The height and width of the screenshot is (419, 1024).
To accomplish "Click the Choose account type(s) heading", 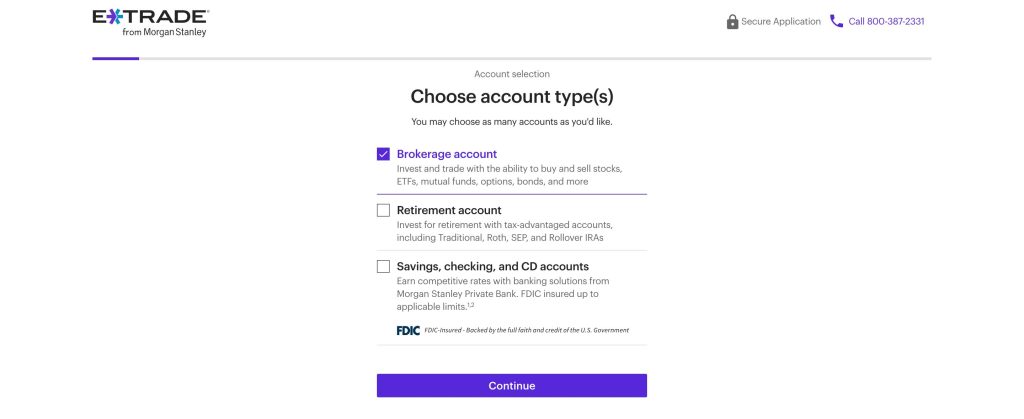I will (511, 97).
